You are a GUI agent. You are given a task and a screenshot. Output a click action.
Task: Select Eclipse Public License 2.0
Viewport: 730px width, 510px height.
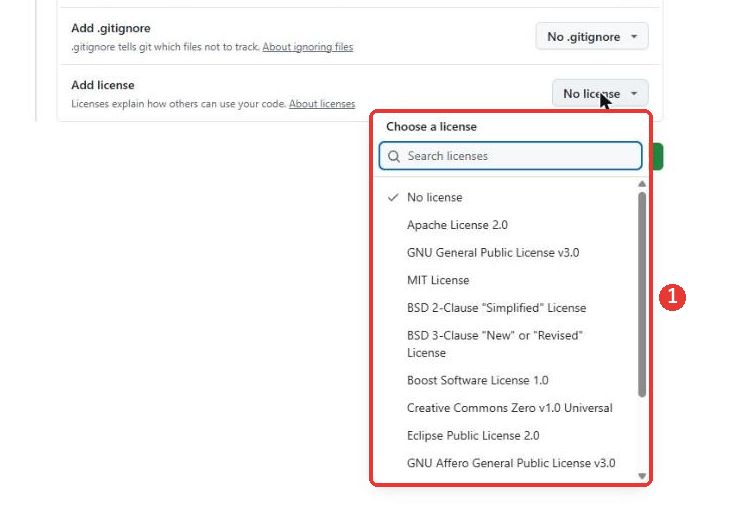pyautogui.click(x=507, y=435)
